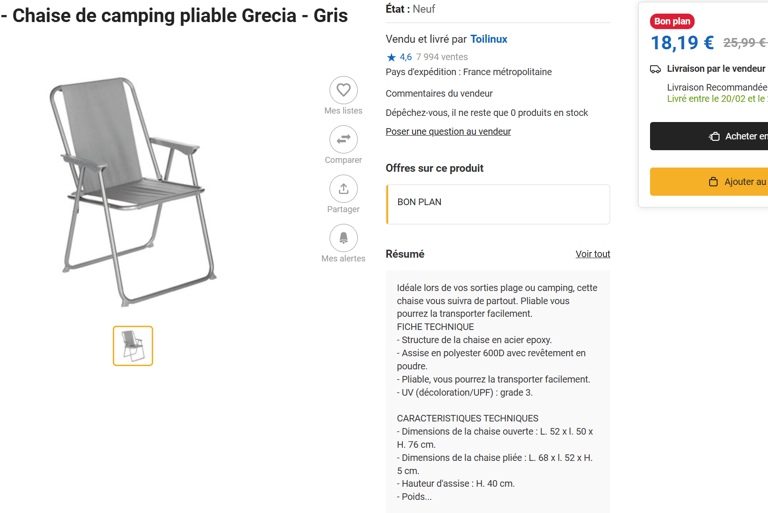Open the BON PLAN offer box
Viewport: 768px width, 513px height.
click(498, 204)
